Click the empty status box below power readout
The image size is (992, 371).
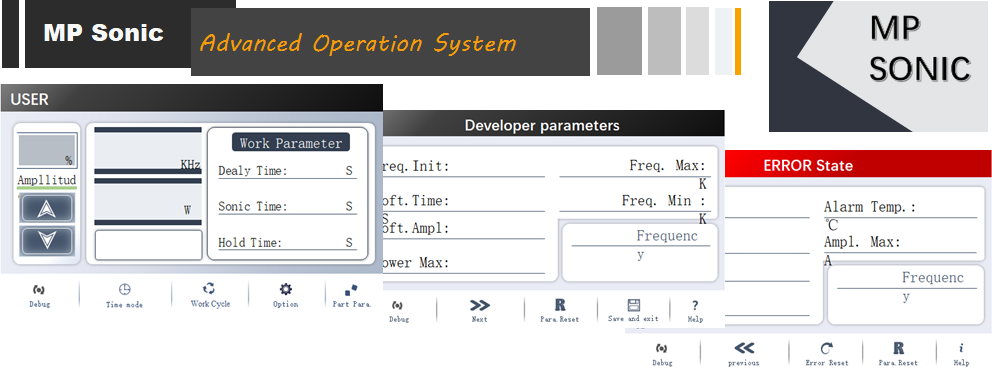149,245
